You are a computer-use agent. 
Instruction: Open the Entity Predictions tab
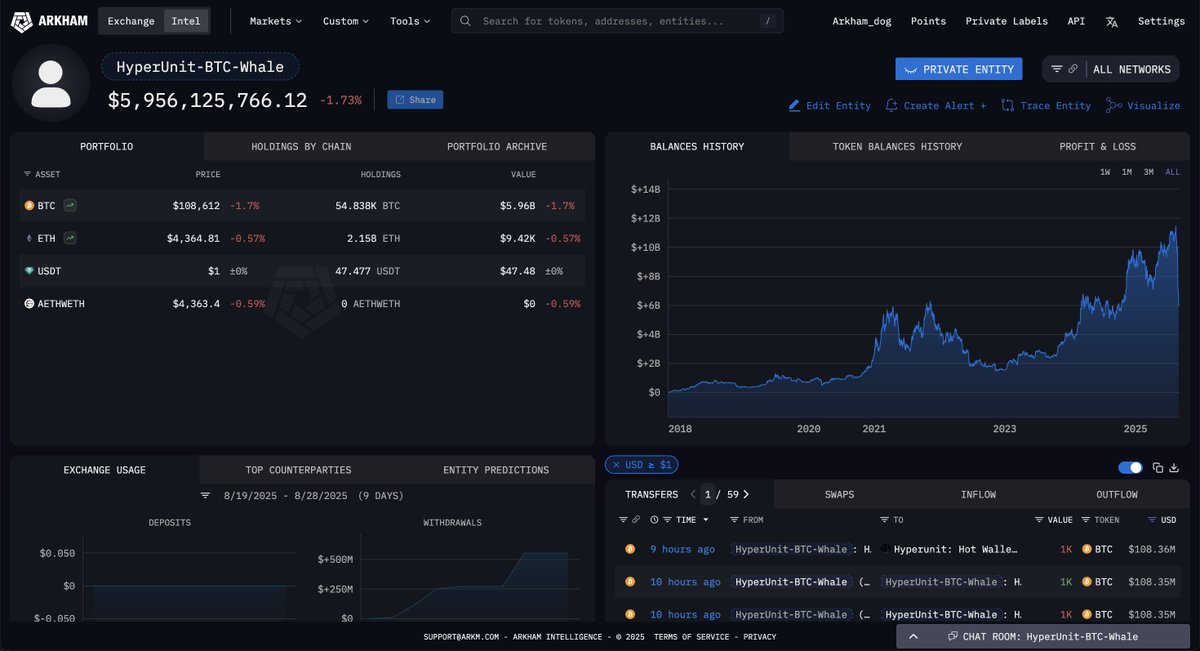tap(496, 470)
